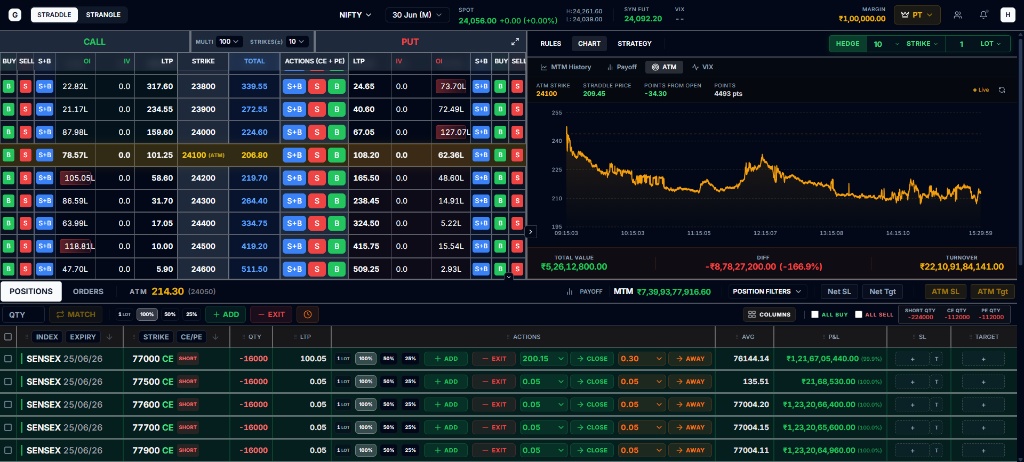The height and width of the screenshot is (462, 1024).
Task: Click call-side S+B icon for 24000 strike
Action: coord(44,132)
